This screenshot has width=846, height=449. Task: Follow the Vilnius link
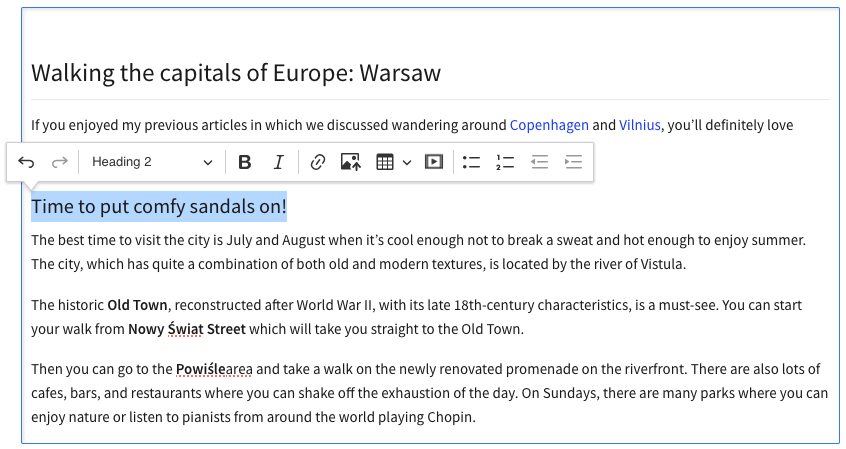pyautogui.click(x=639, y=125)
